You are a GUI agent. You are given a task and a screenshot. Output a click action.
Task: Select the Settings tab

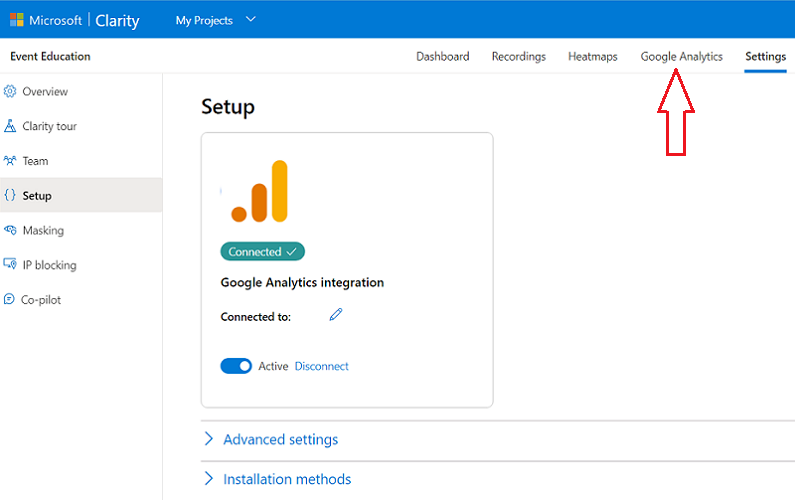pyautogui.click(x=765, y=56)
